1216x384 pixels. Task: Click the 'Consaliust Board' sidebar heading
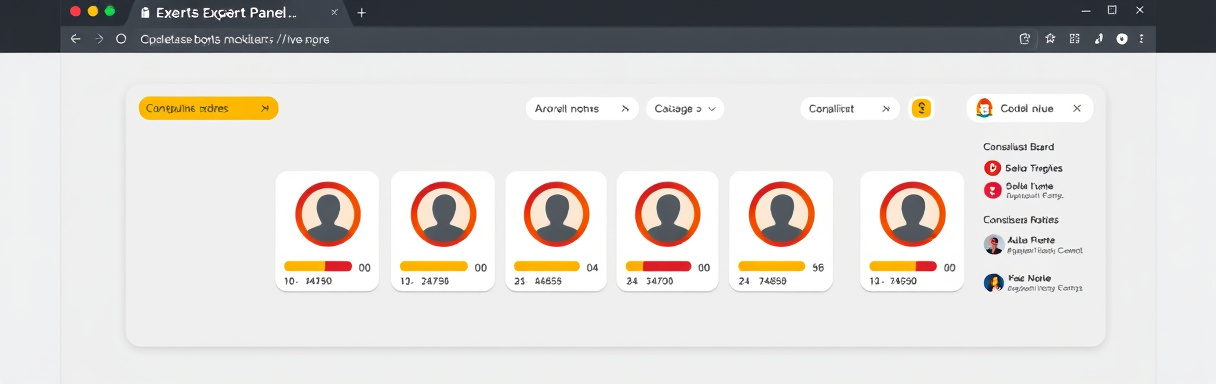coord(1018,147)
